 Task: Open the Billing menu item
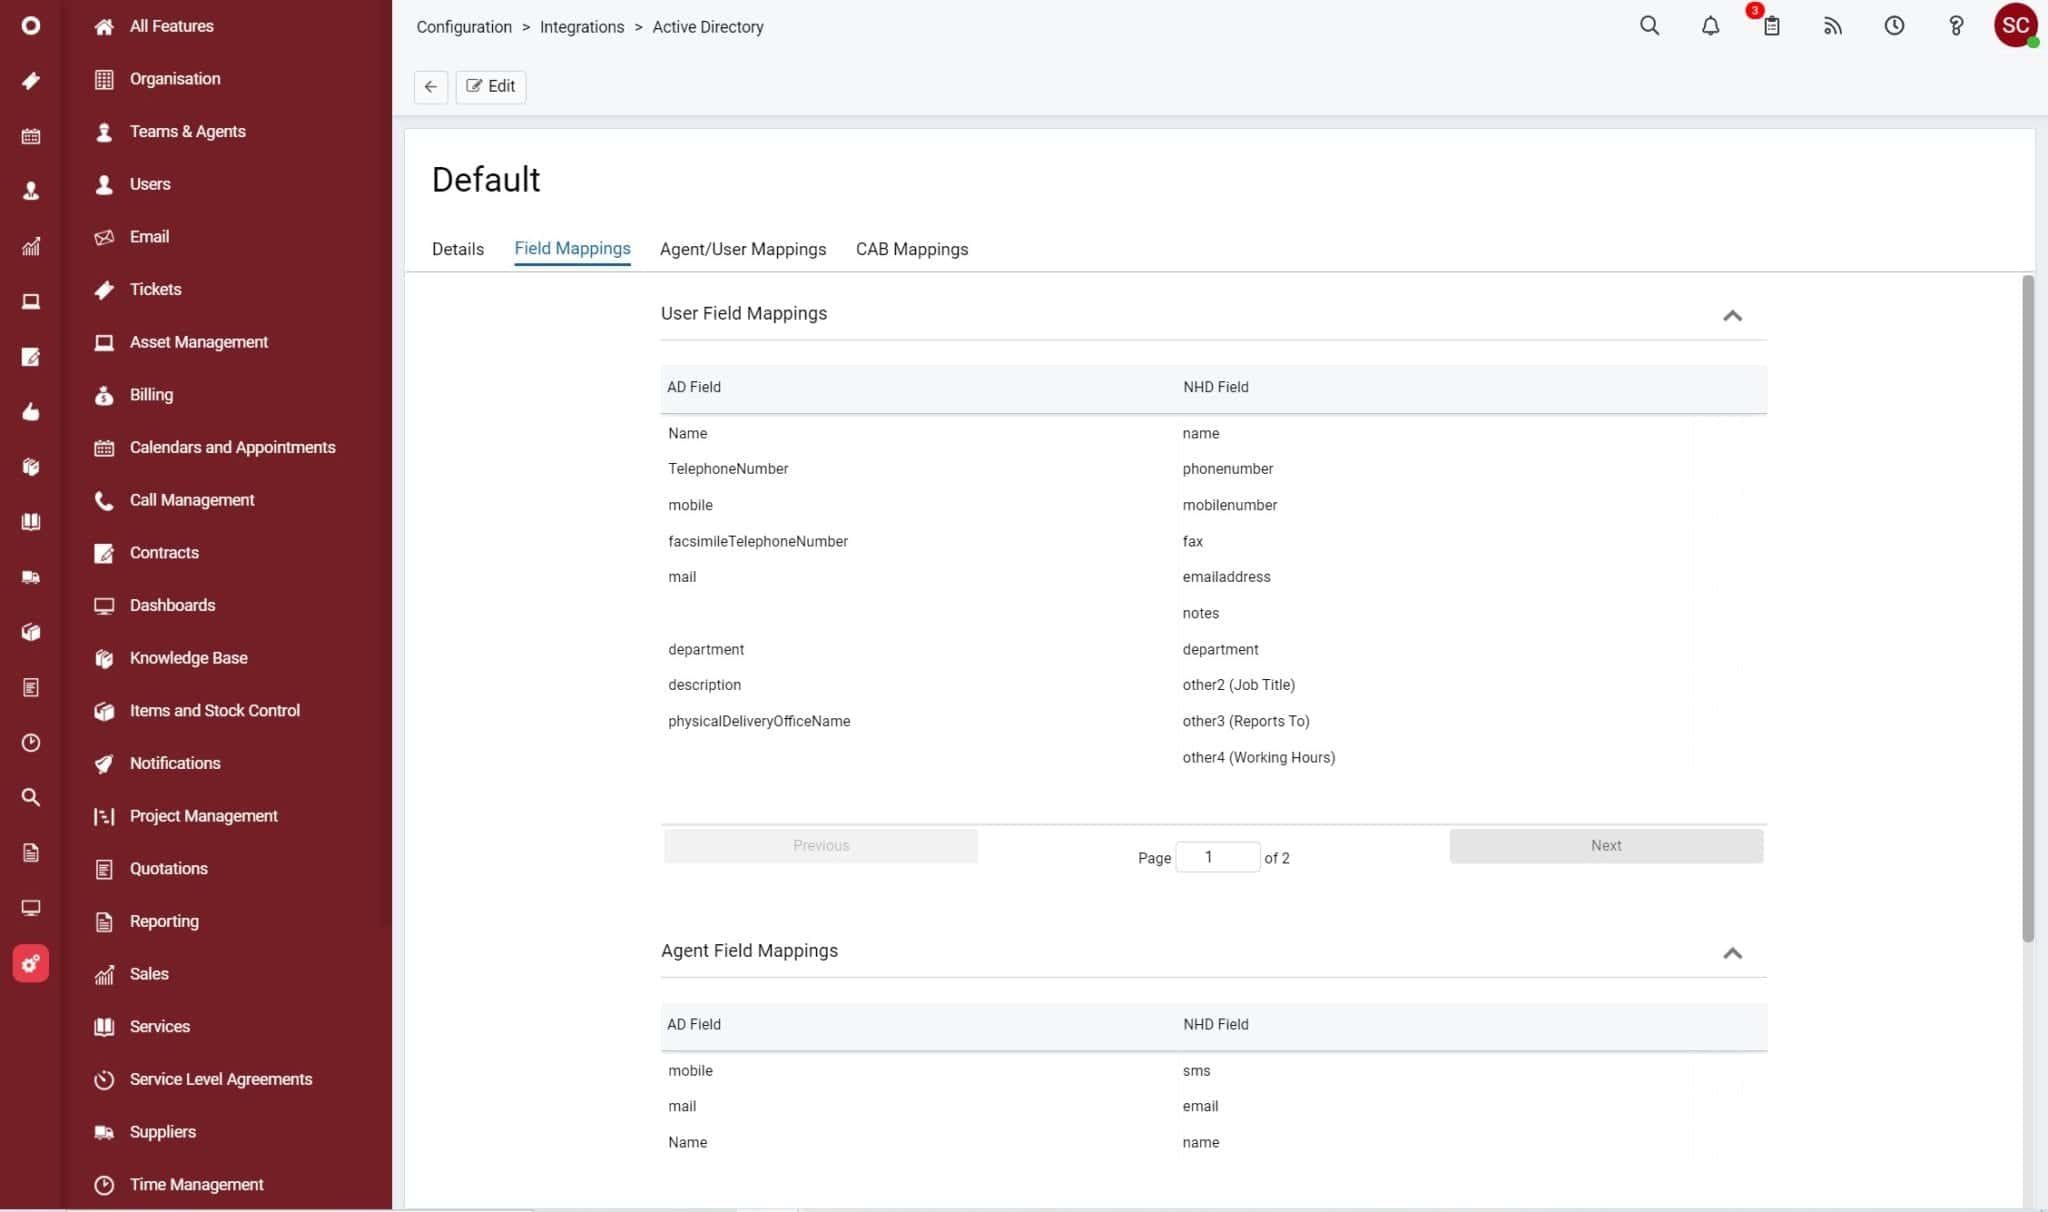click(x=151, y=395)
